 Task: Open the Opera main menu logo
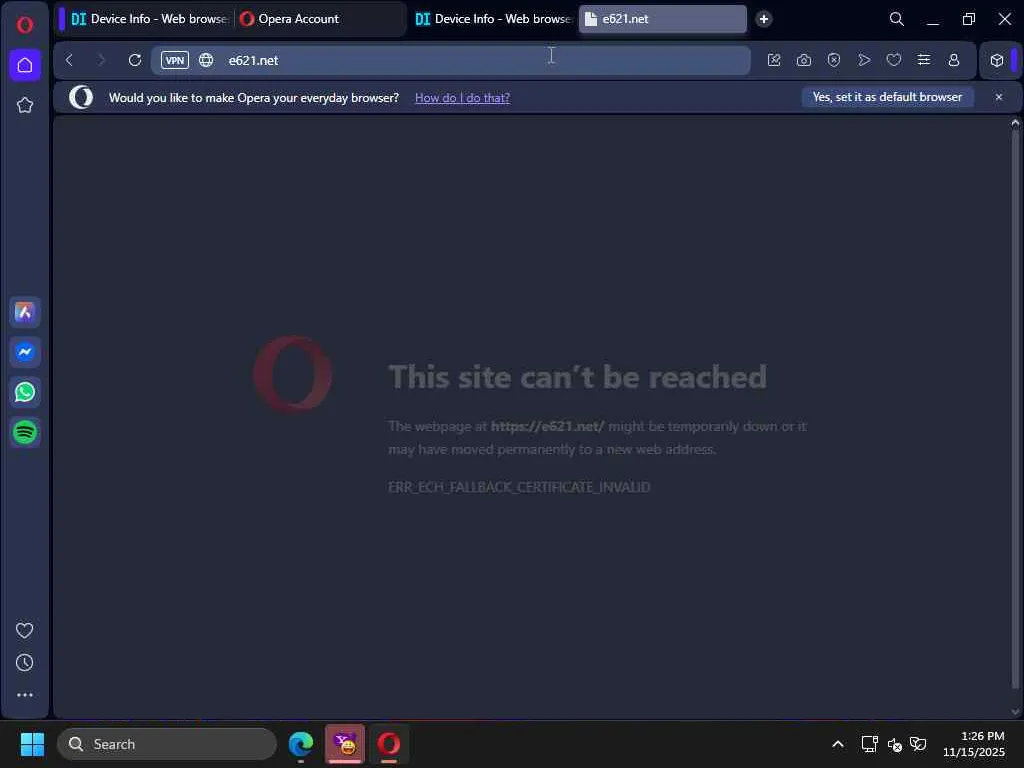tap(25, 25)
